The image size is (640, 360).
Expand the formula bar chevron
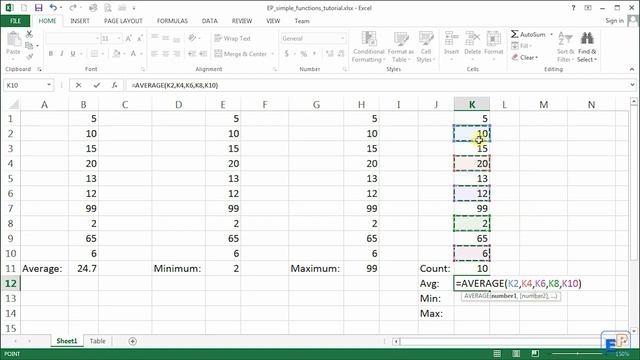(x=632, y=85)
